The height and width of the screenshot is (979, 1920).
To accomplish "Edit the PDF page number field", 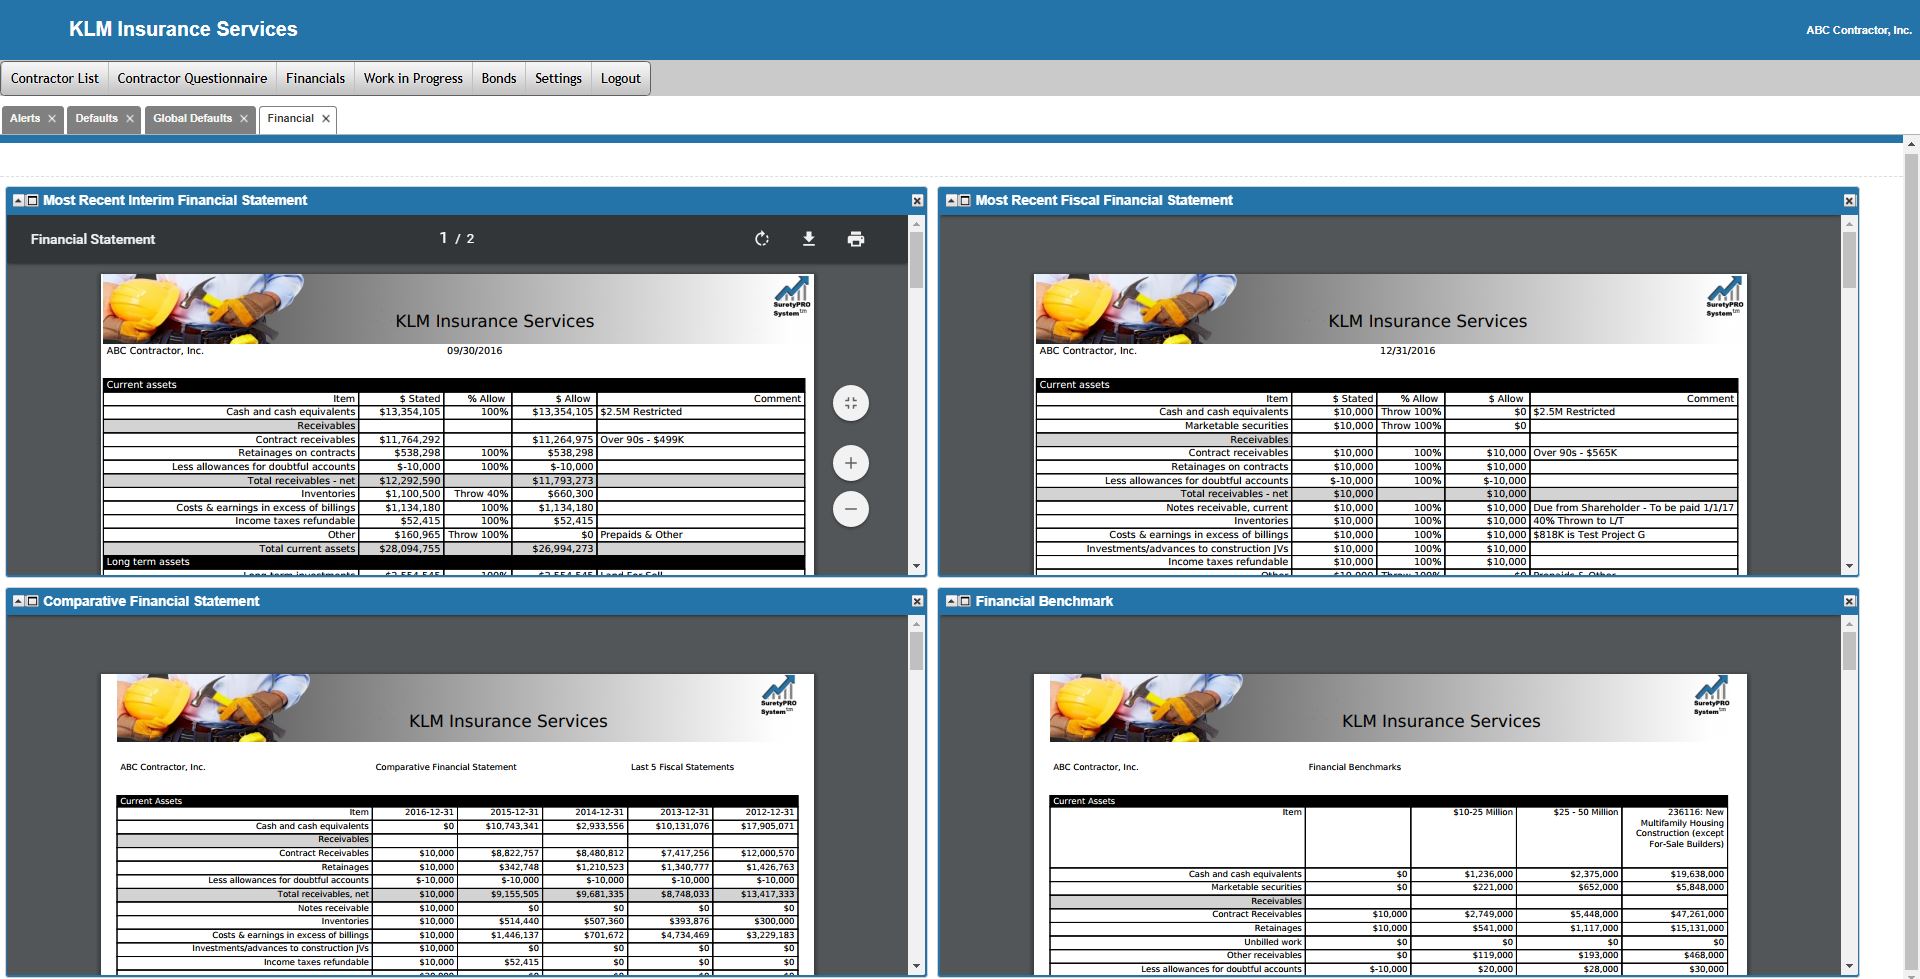I will pos(443,238).
